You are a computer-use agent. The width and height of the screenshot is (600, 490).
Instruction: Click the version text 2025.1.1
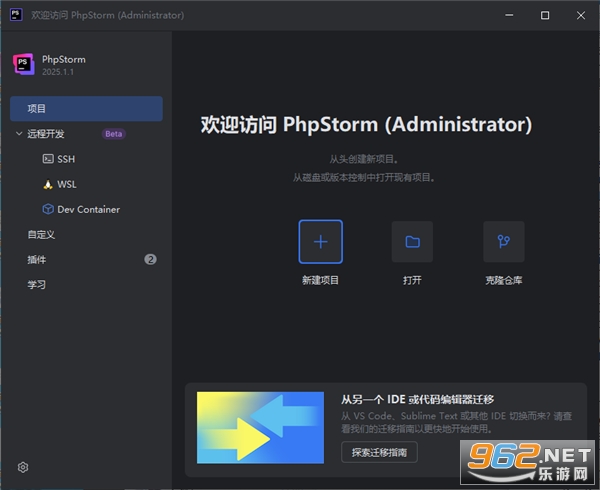pos(58,72)
